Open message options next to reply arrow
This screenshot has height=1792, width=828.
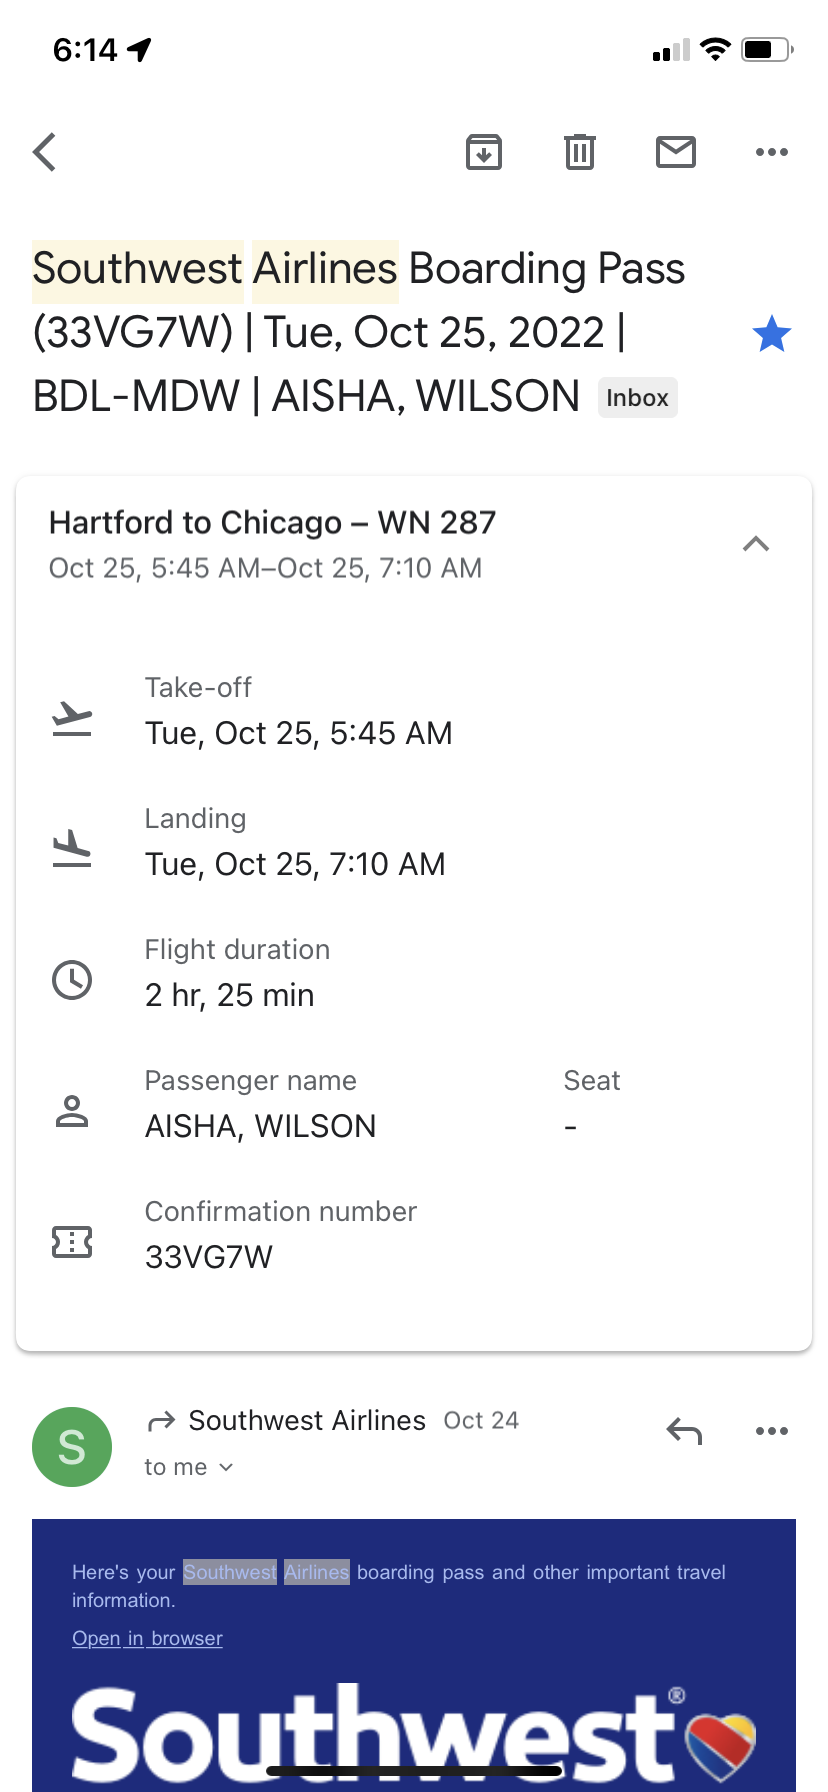click(x=772, y=1432)
